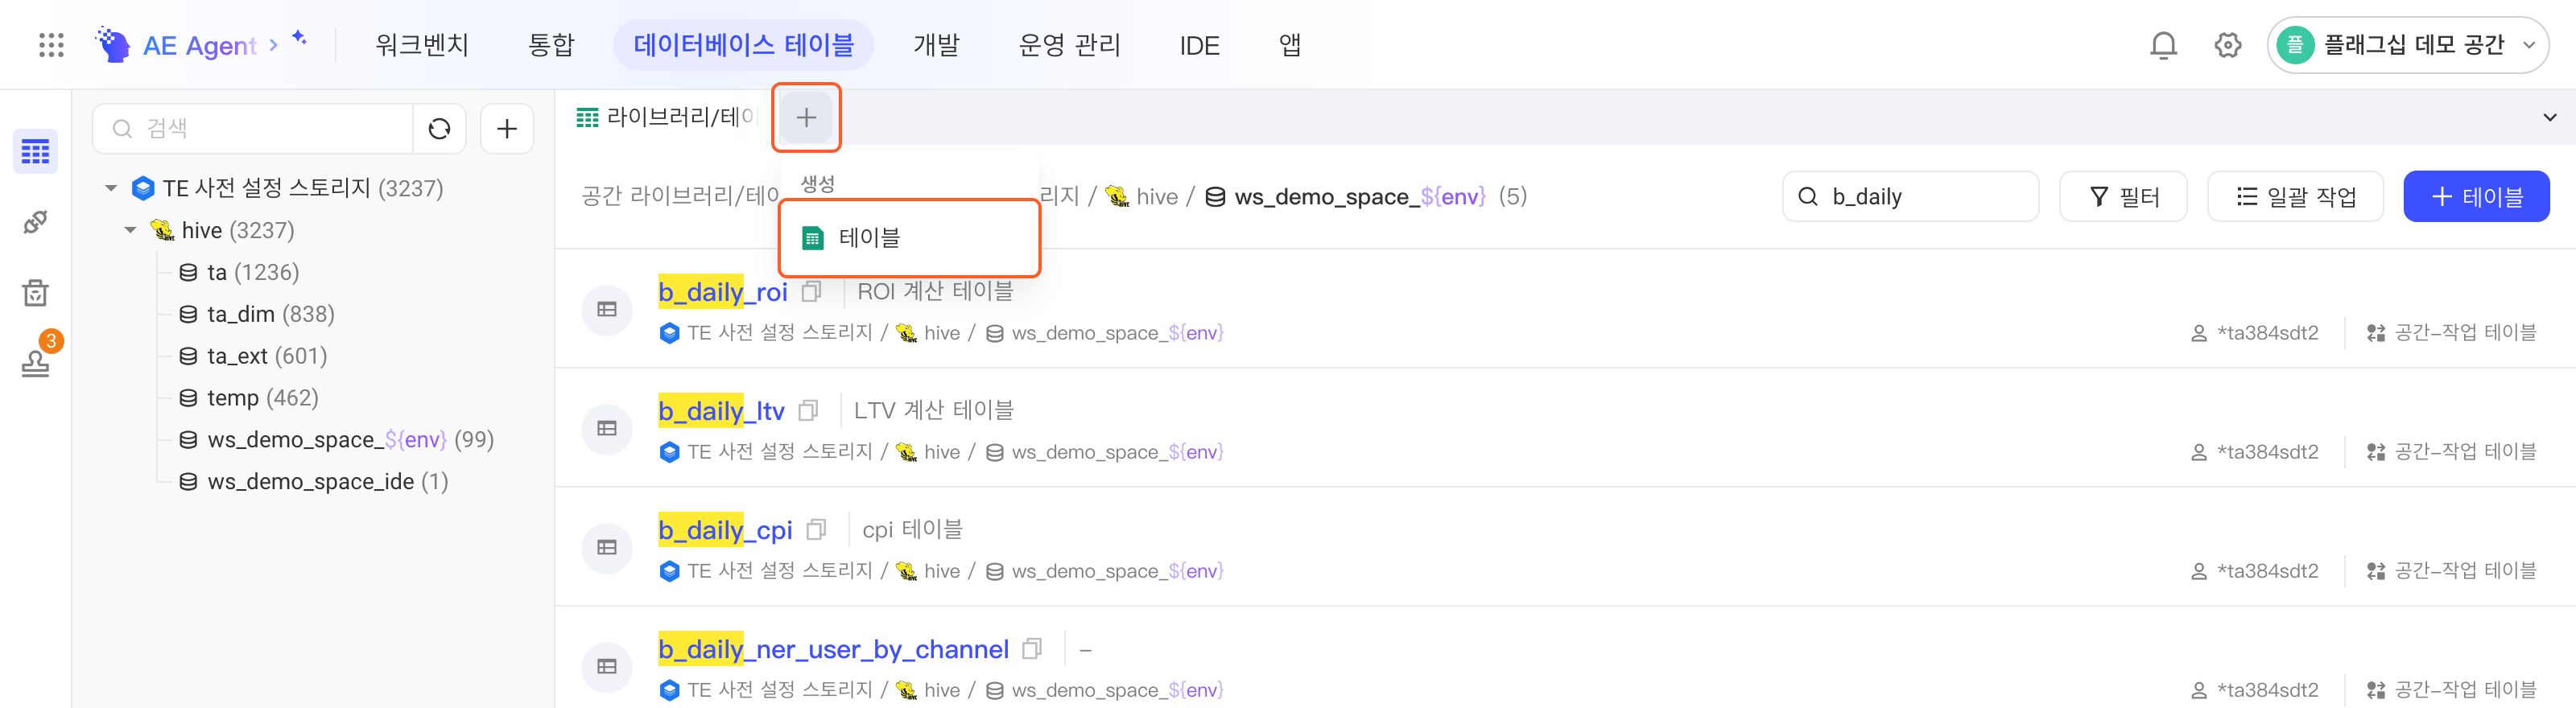The image size is (2576, 708).
Task: Open the 플래그십 데모 공간 workspace dropdown
Action: (2408, 45)
